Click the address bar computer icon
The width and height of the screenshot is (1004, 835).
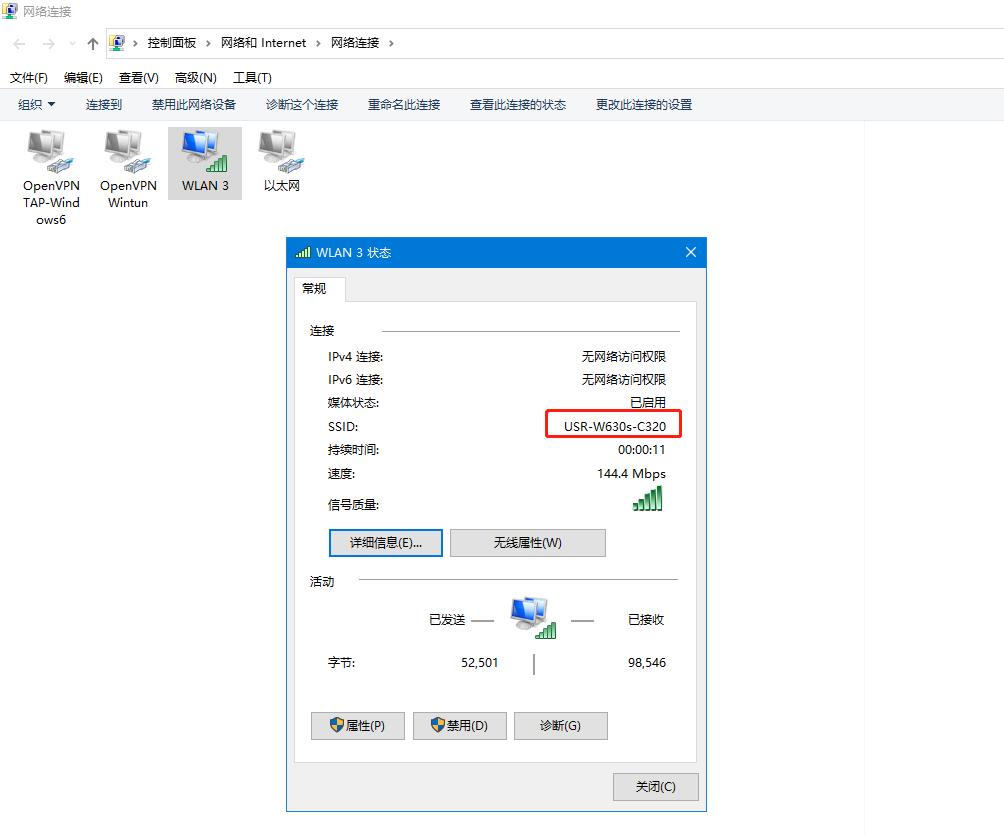point(118,43)
